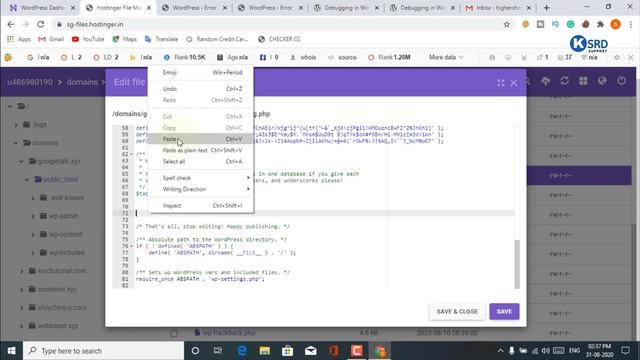
Task: Expand the wp-content folder
Action: [x=33, y=235]
